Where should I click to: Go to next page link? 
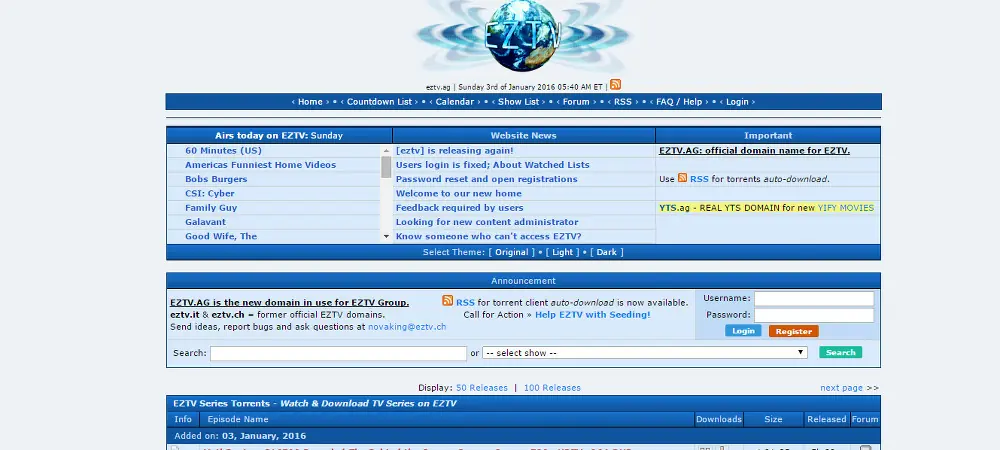841,388
